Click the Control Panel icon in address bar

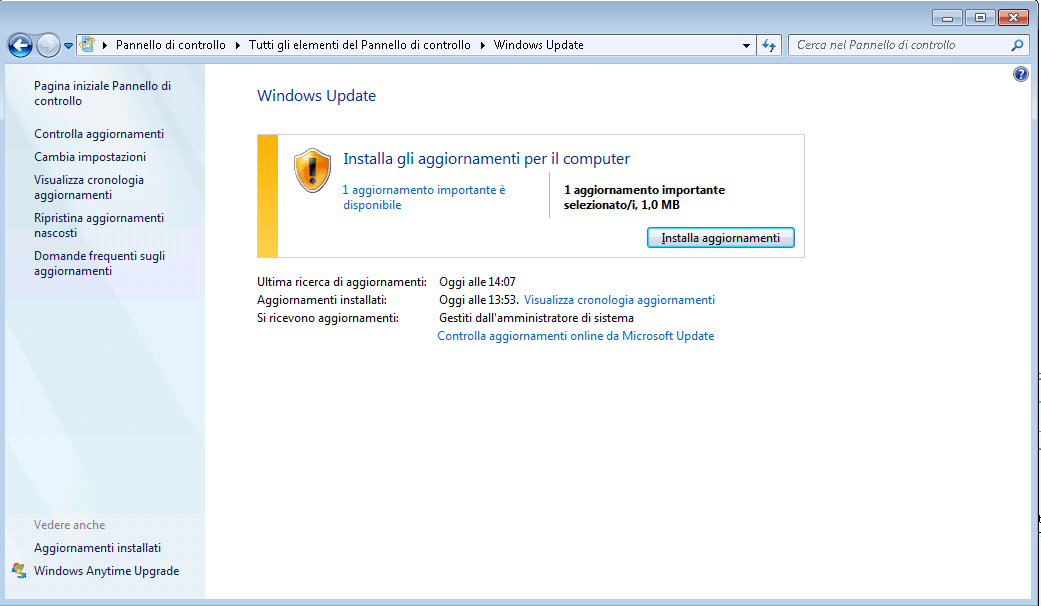pos(87,44)
